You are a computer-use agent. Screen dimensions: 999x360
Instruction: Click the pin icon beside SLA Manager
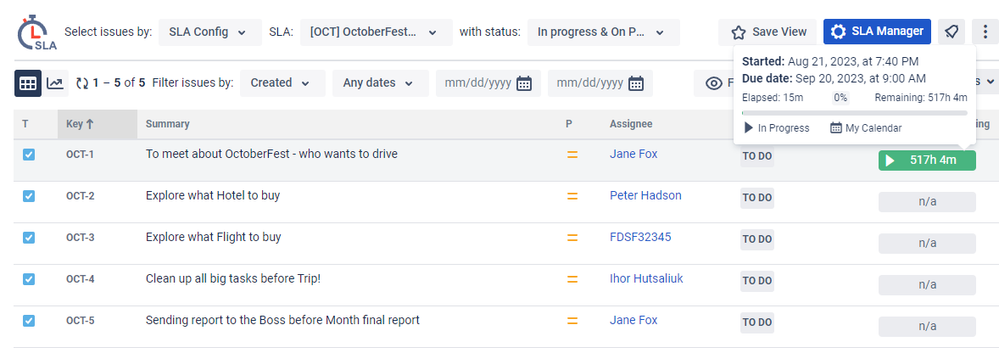click(x=951, y=32)
